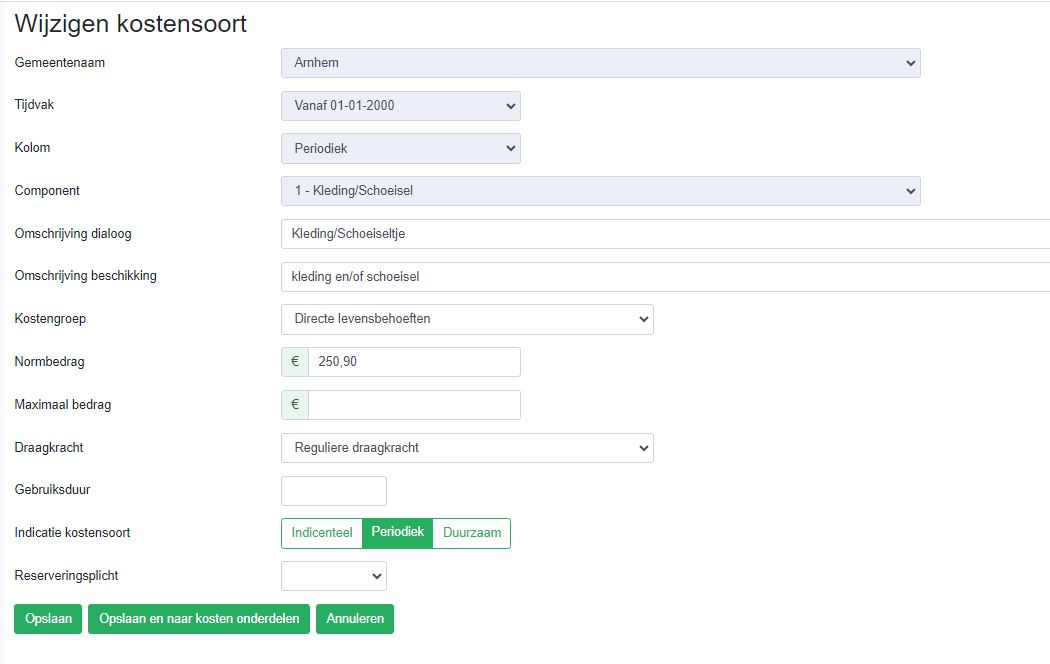
Task: Click the Kolom label
Action: pos(32,148)
